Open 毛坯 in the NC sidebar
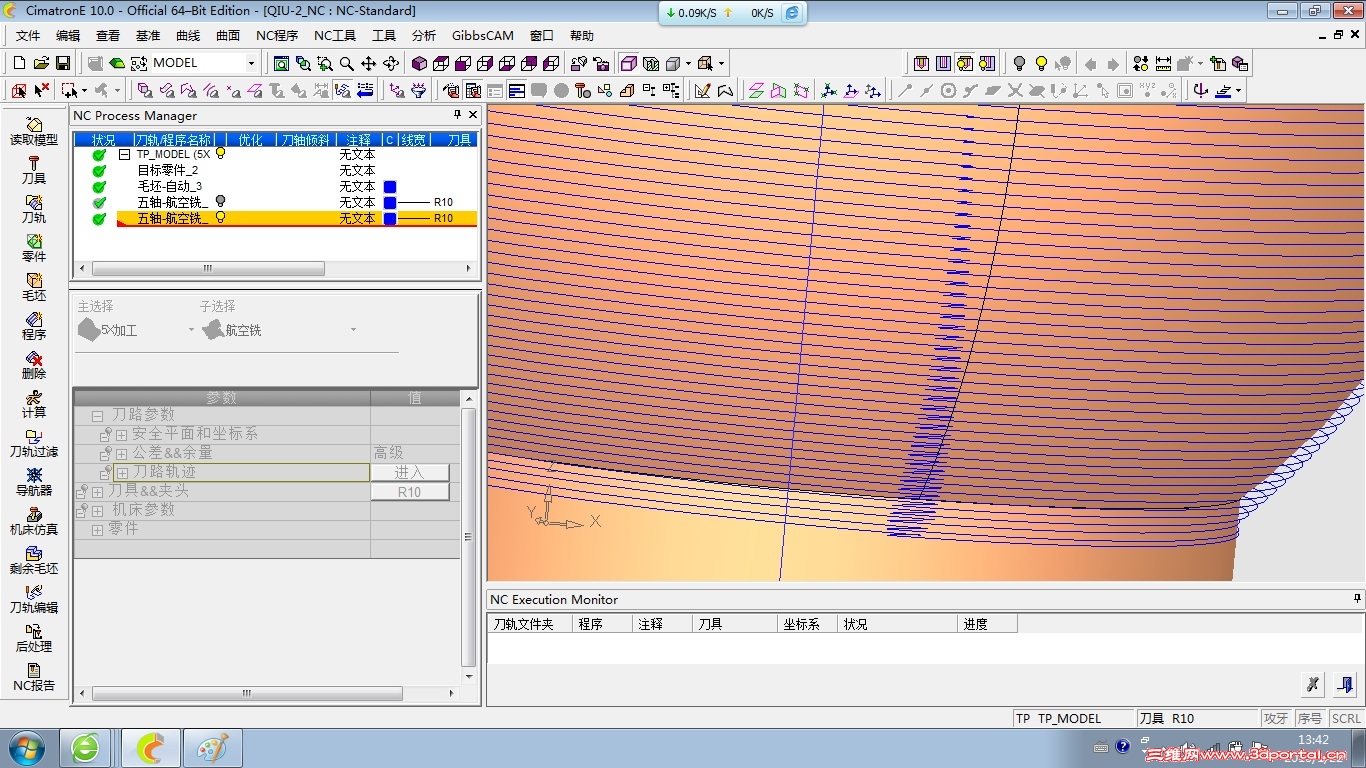Image resolution: width=1366 pixels, height=768 pixels. pos(34,287)
